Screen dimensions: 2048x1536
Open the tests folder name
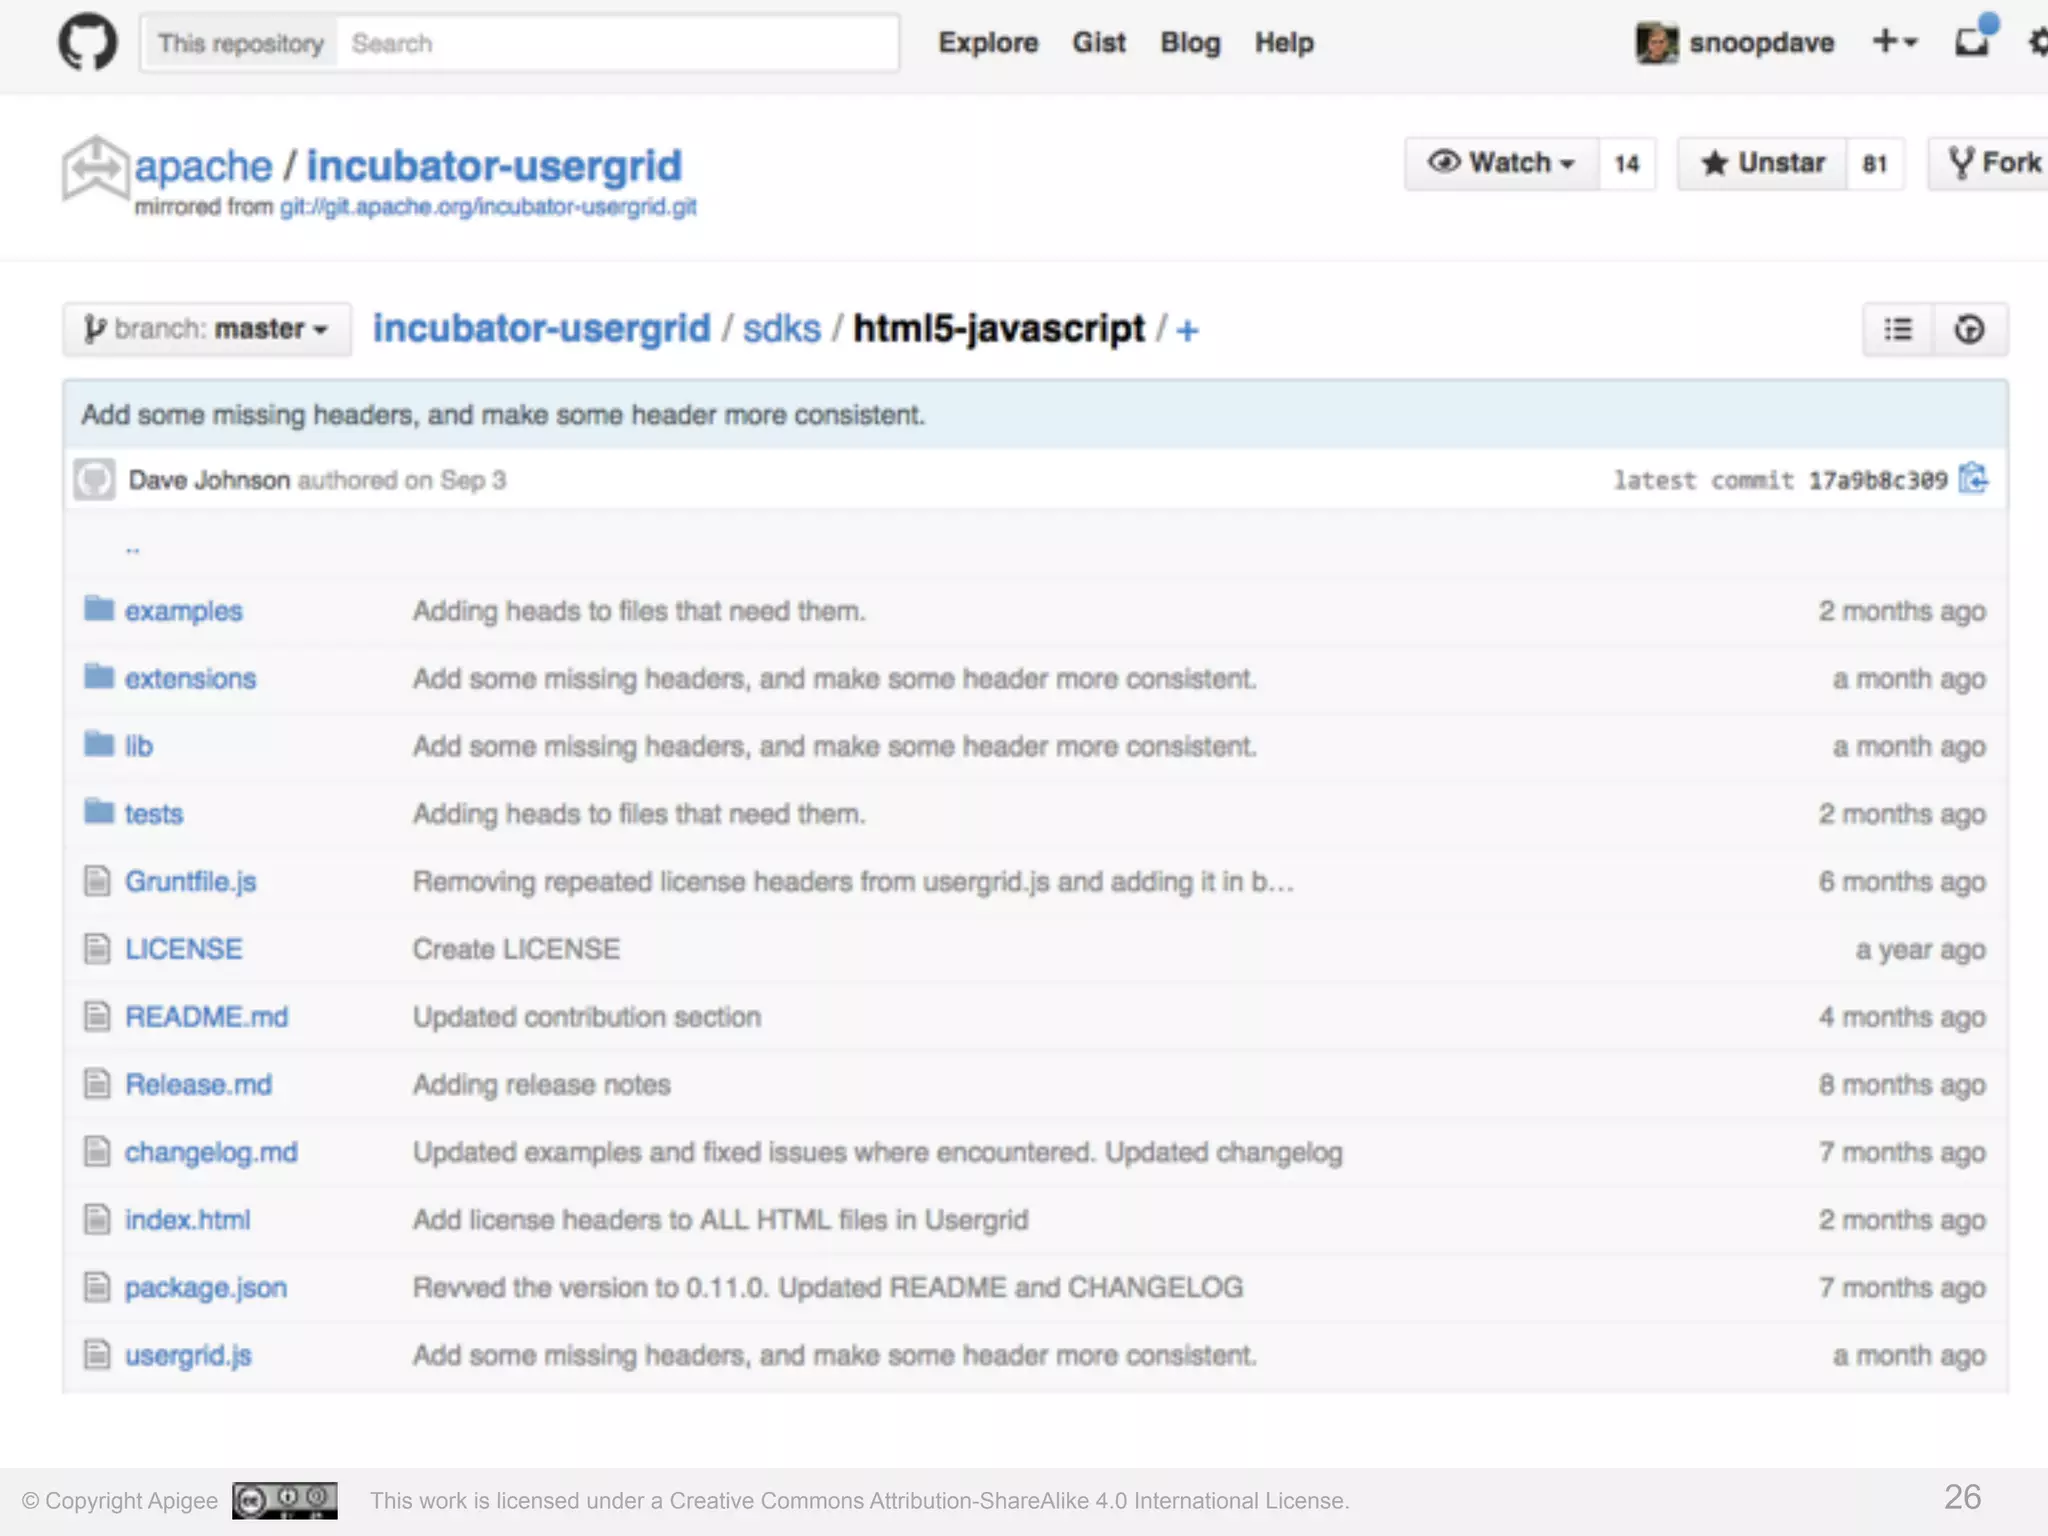[x=153, y=814]
